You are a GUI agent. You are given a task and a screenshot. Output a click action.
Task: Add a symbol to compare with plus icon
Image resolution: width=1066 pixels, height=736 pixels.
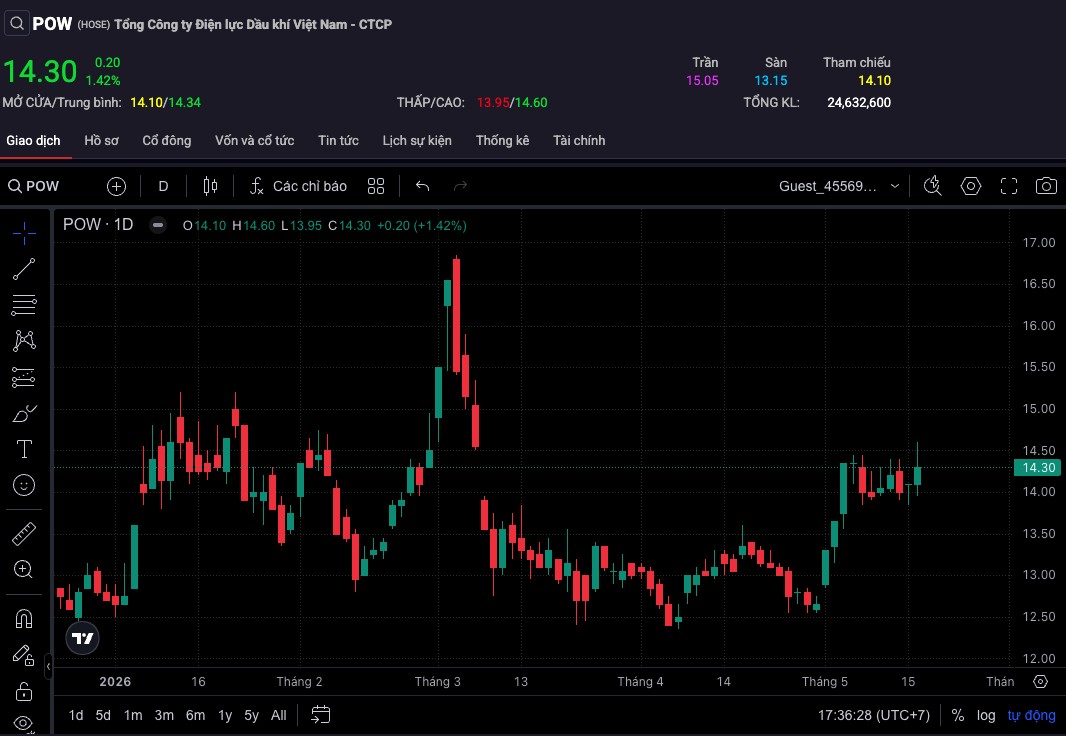[x=116, y=186]
